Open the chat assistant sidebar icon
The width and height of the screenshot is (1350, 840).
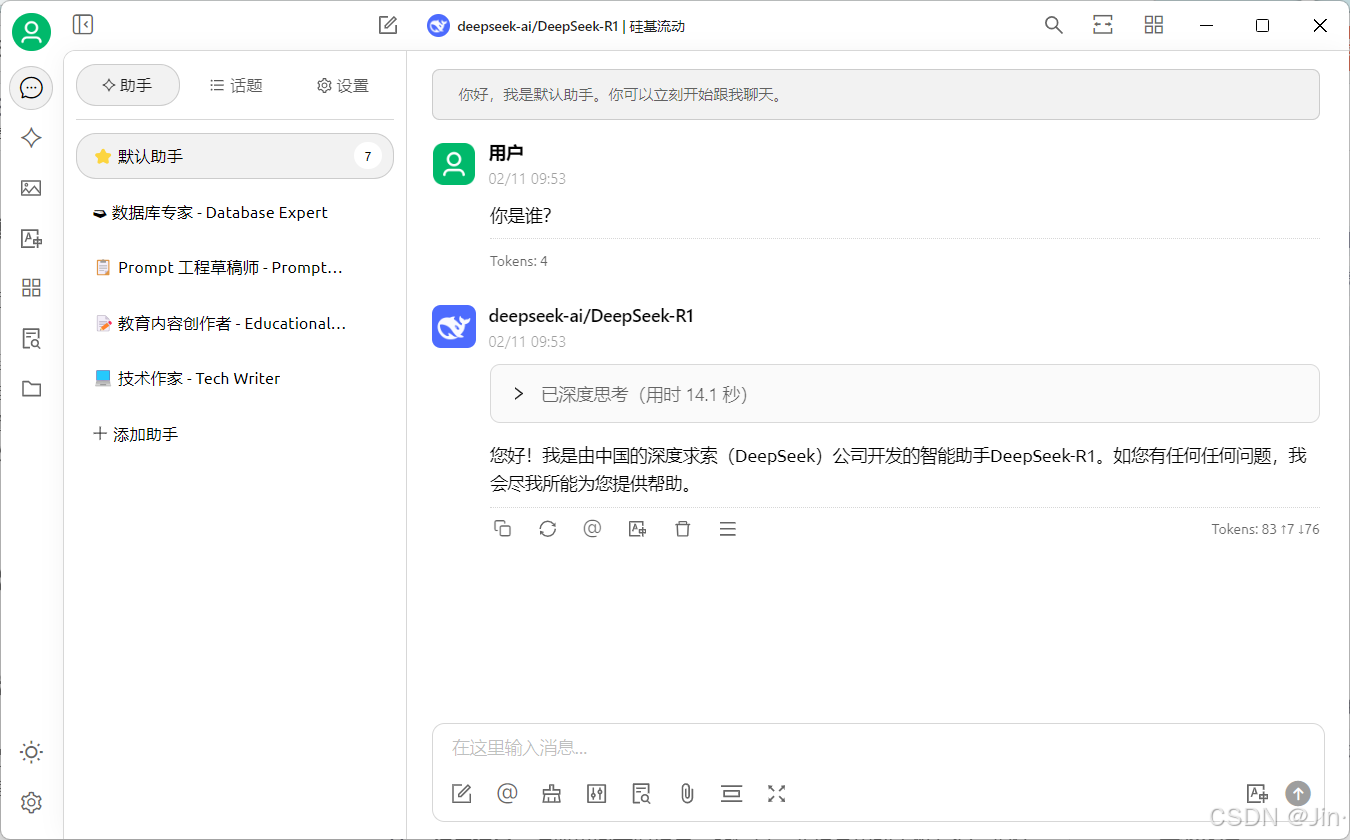point(31,88)
